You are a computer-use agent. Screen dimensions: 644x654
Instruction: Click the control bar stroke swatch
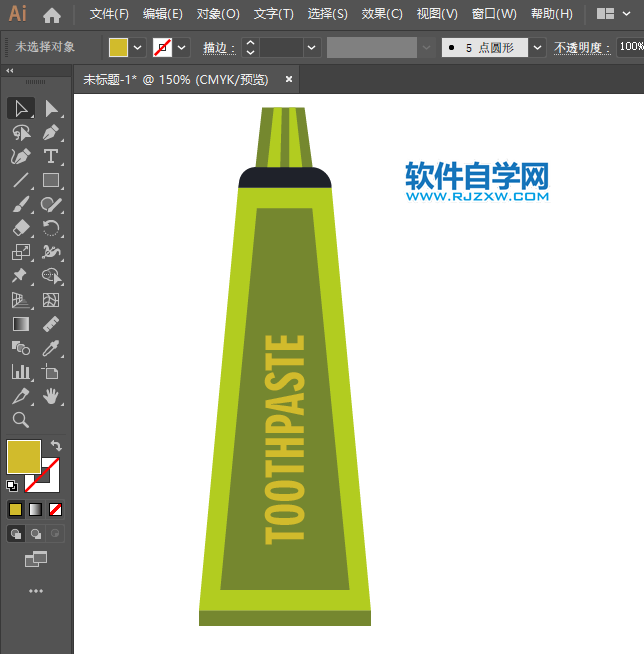coord(163,48)
